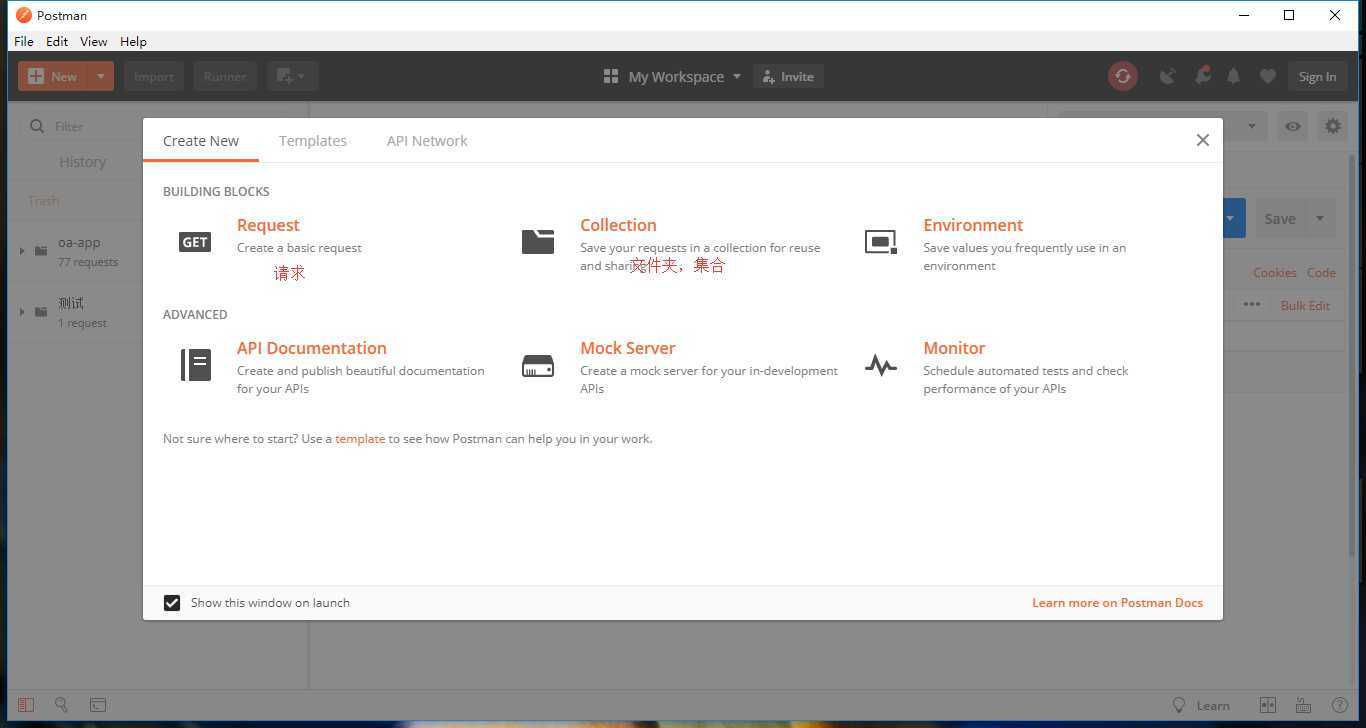The height and width of the screenshot is (728, 1366).
Task: Click the Save button
Action: 1280,218
